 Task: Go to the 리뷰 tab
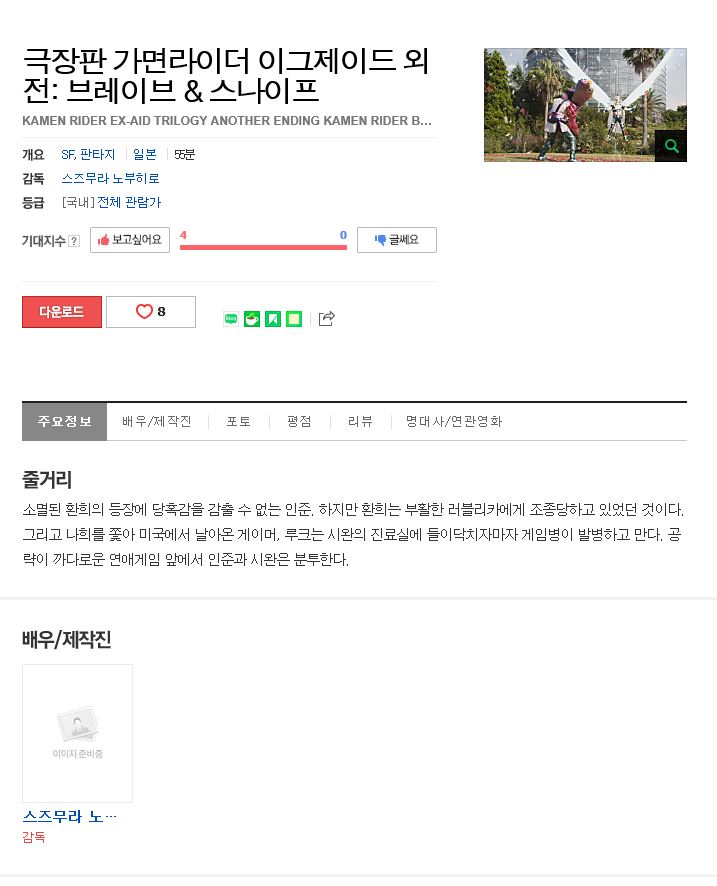click(x=360, y=422)
